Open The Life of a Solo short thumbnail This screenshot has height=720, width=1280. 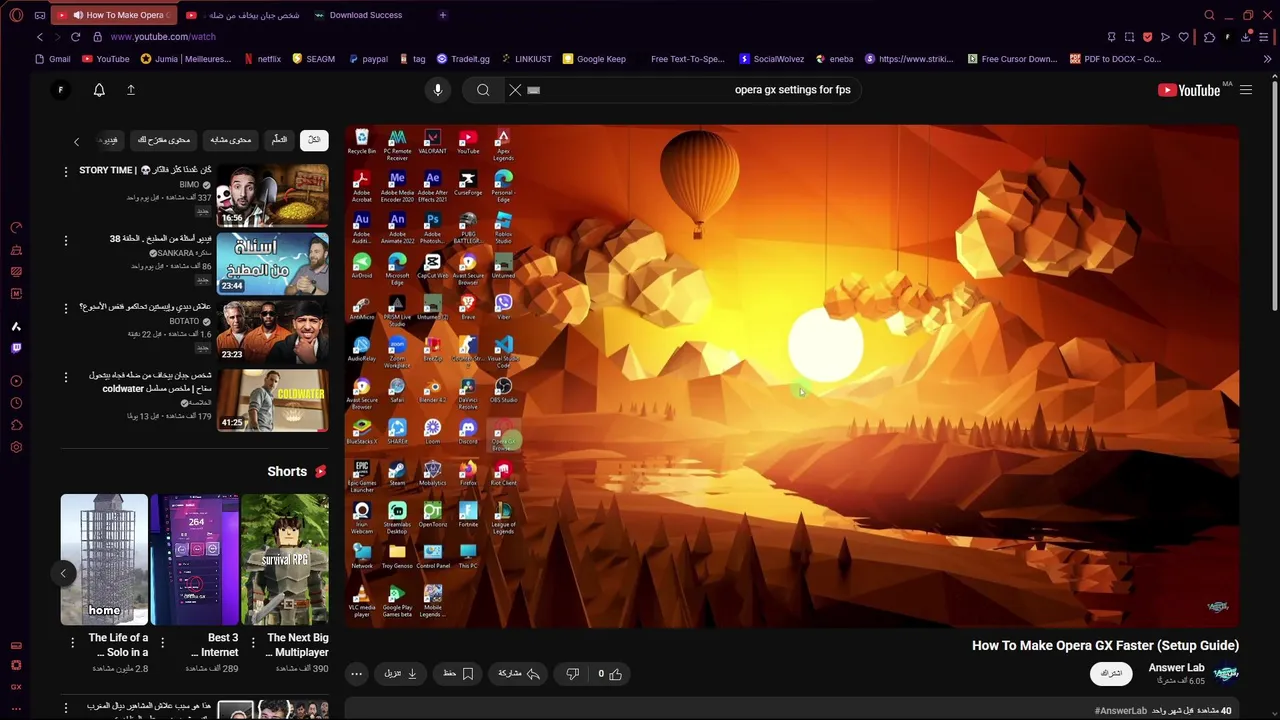(x=104, y=559)
